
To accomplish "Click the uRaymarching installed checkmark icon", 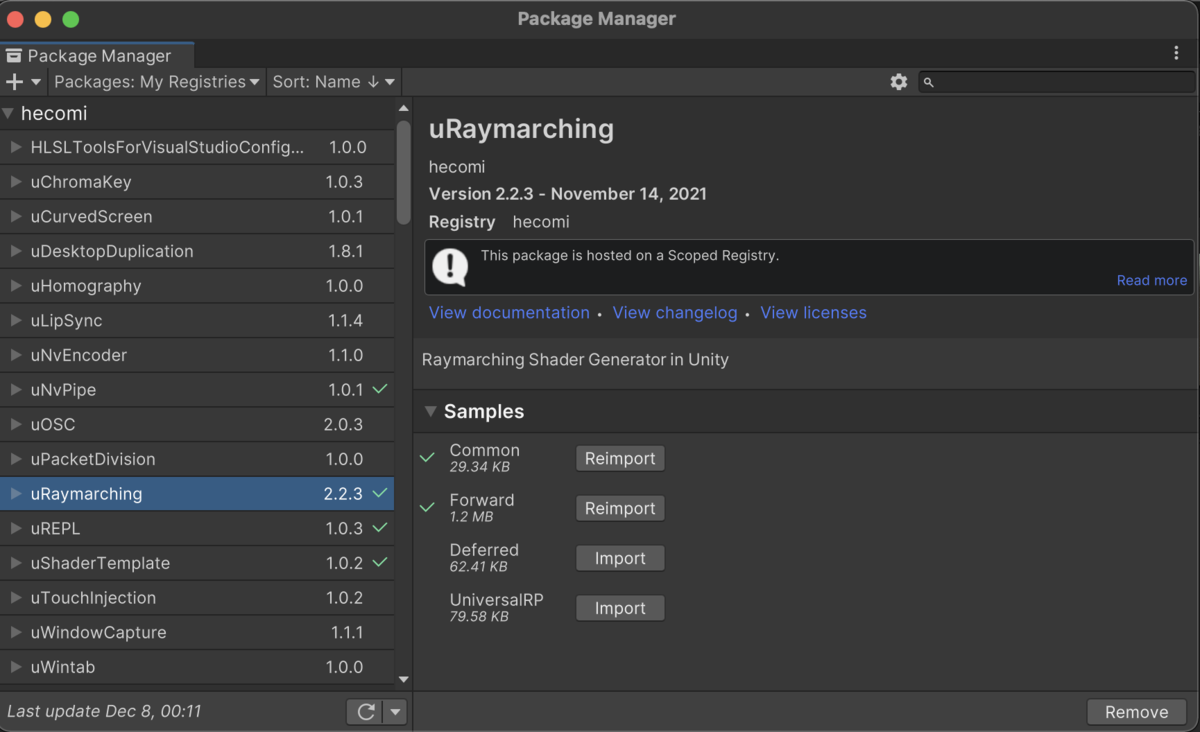I will [x=380, y=493].
